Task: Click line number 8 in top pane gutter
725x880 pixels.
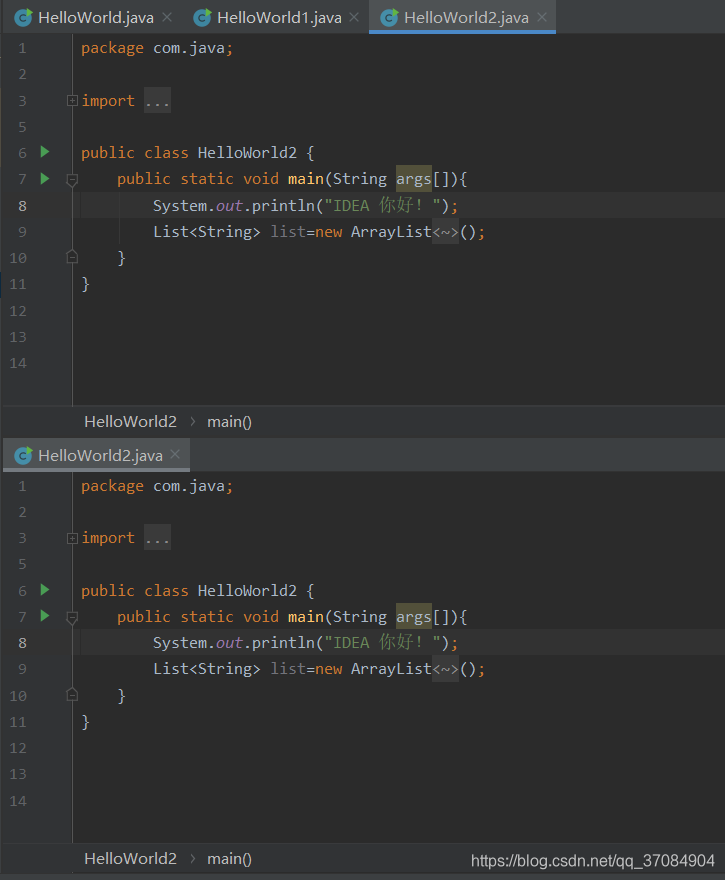Action: pyautogui.click(x=22, y=206)
